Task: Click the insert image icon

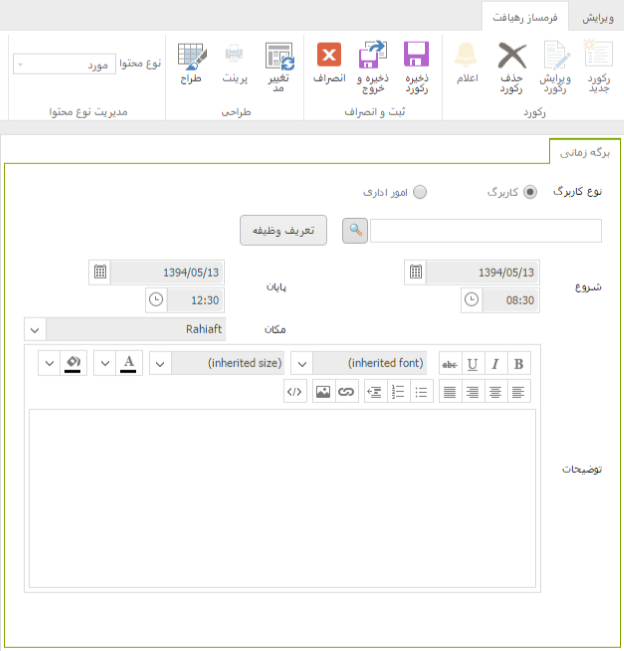Action: [x=323, y=391]
